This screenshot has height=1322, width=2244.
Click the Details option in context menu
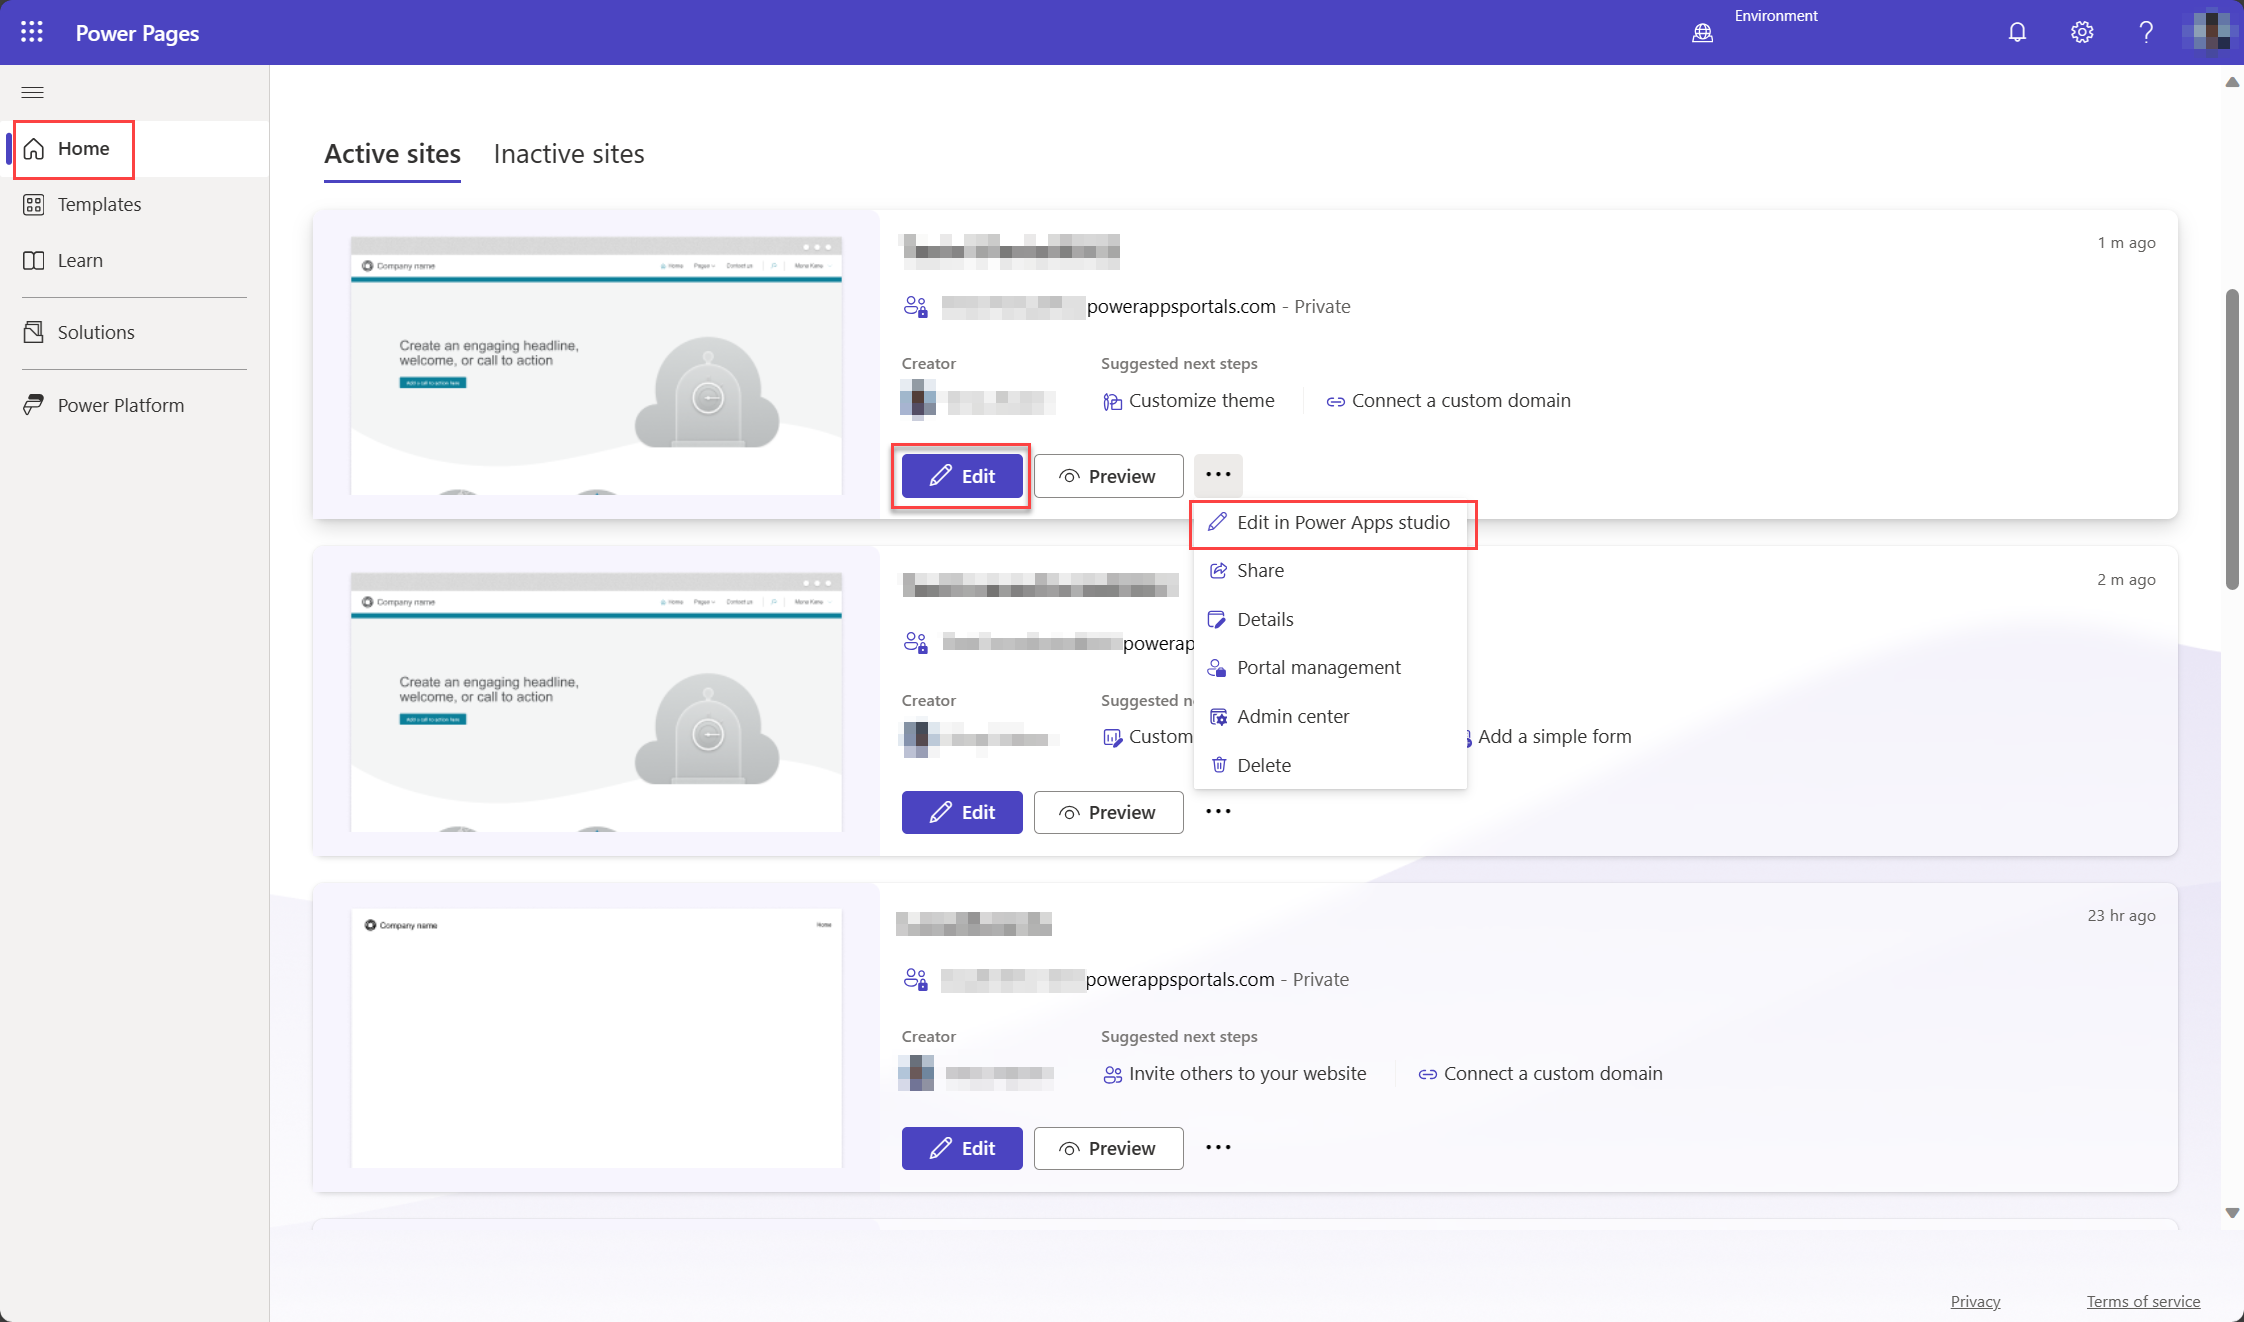[x=1264, y=619]
